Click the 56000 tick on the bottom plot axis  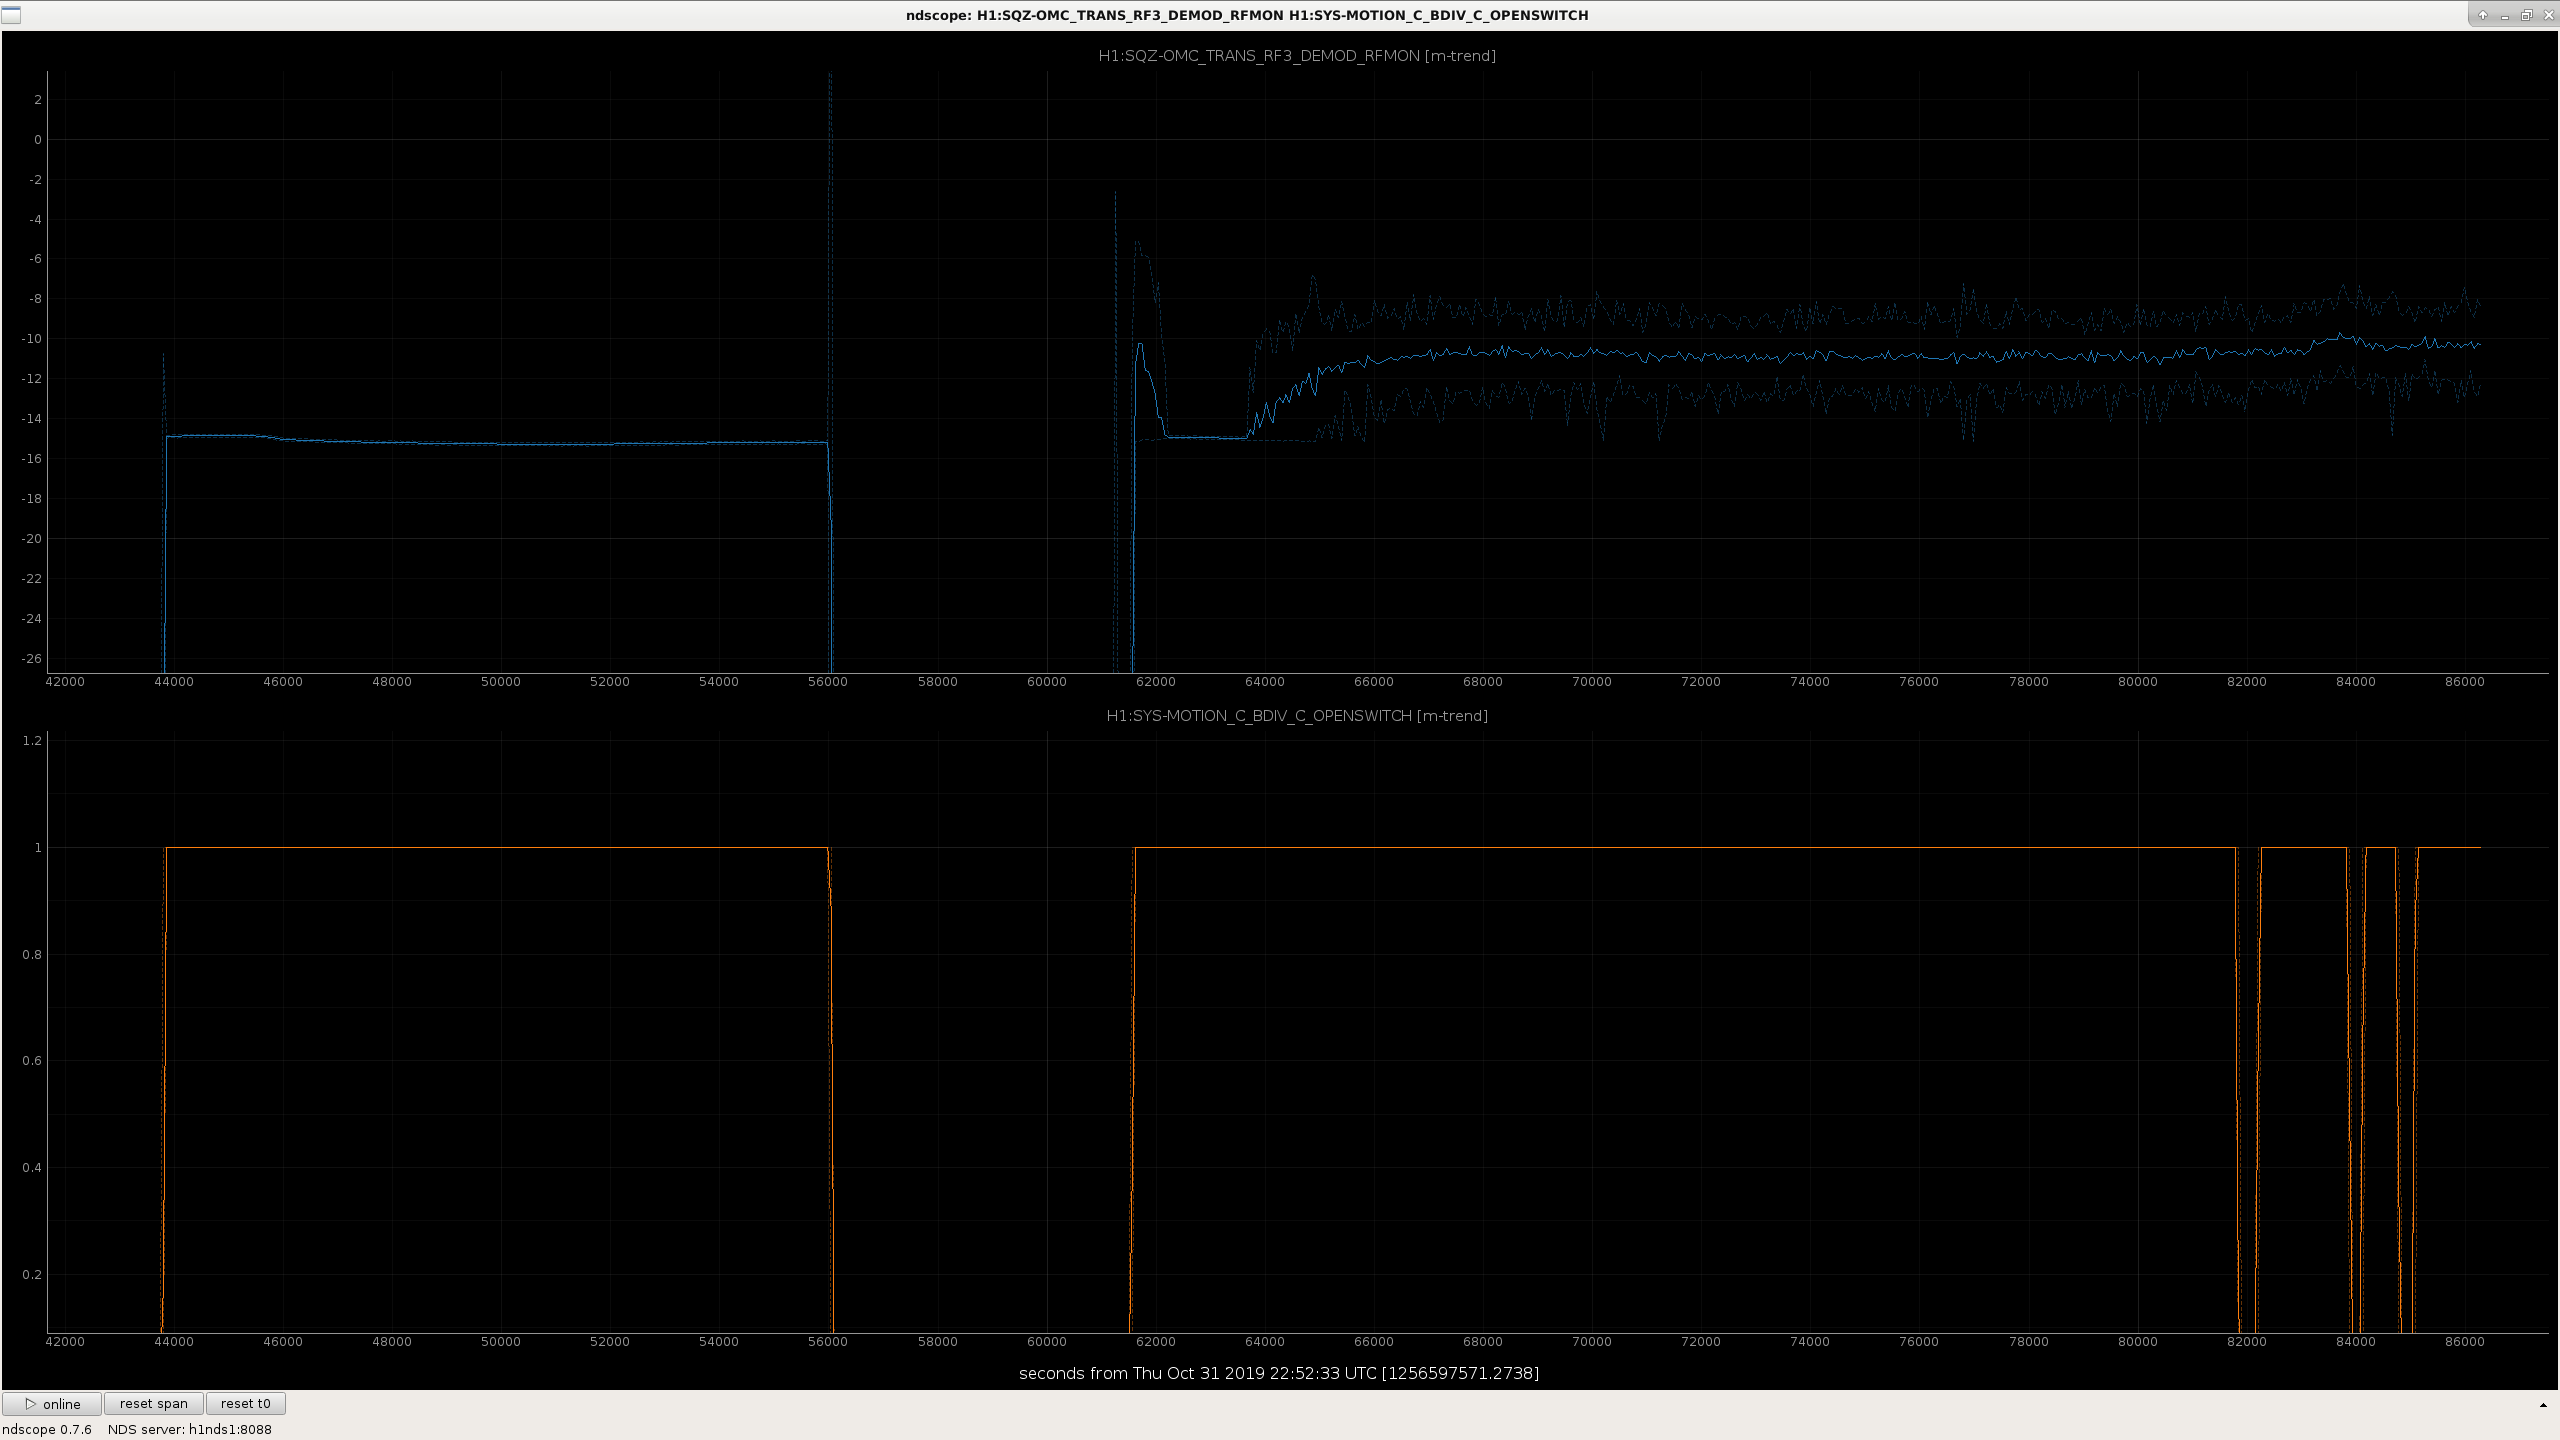tap(828, 1342)
